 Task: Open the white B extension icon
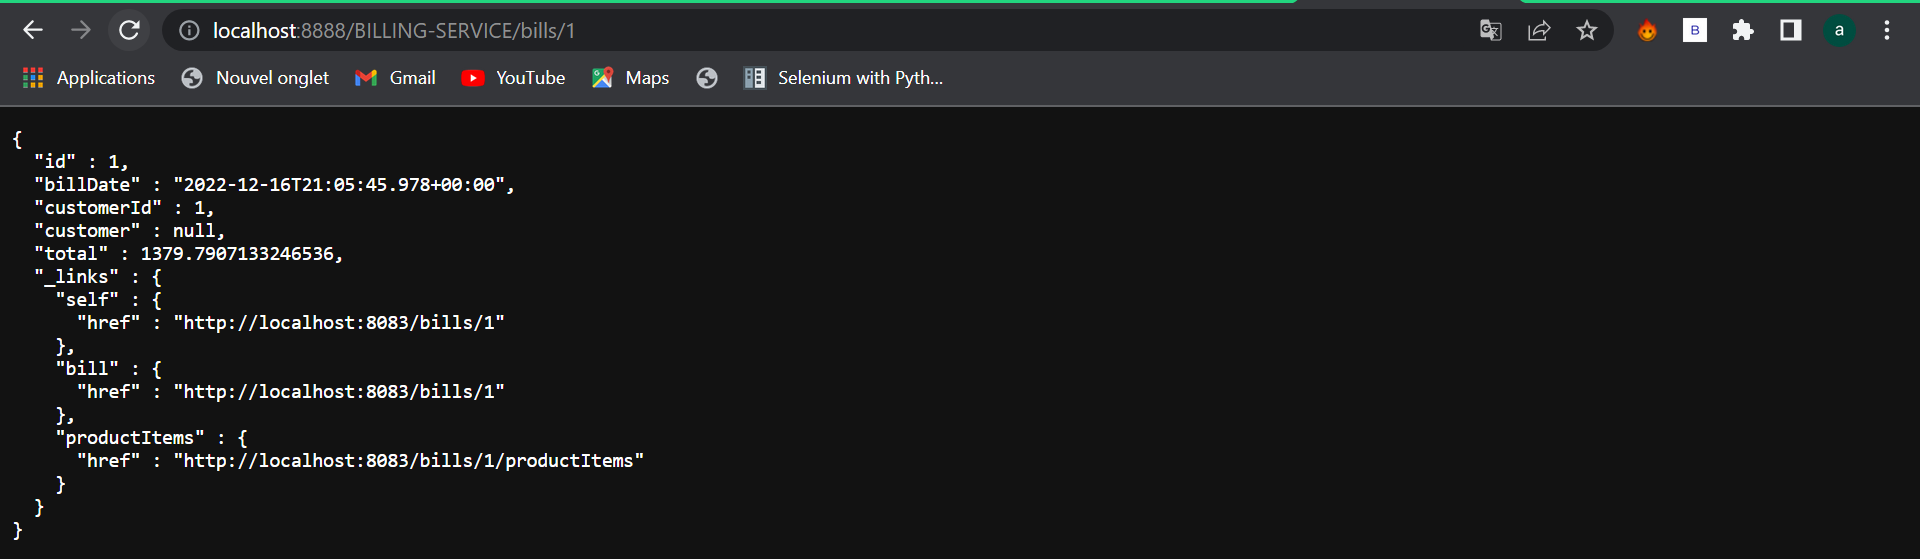pos(1695,31)
